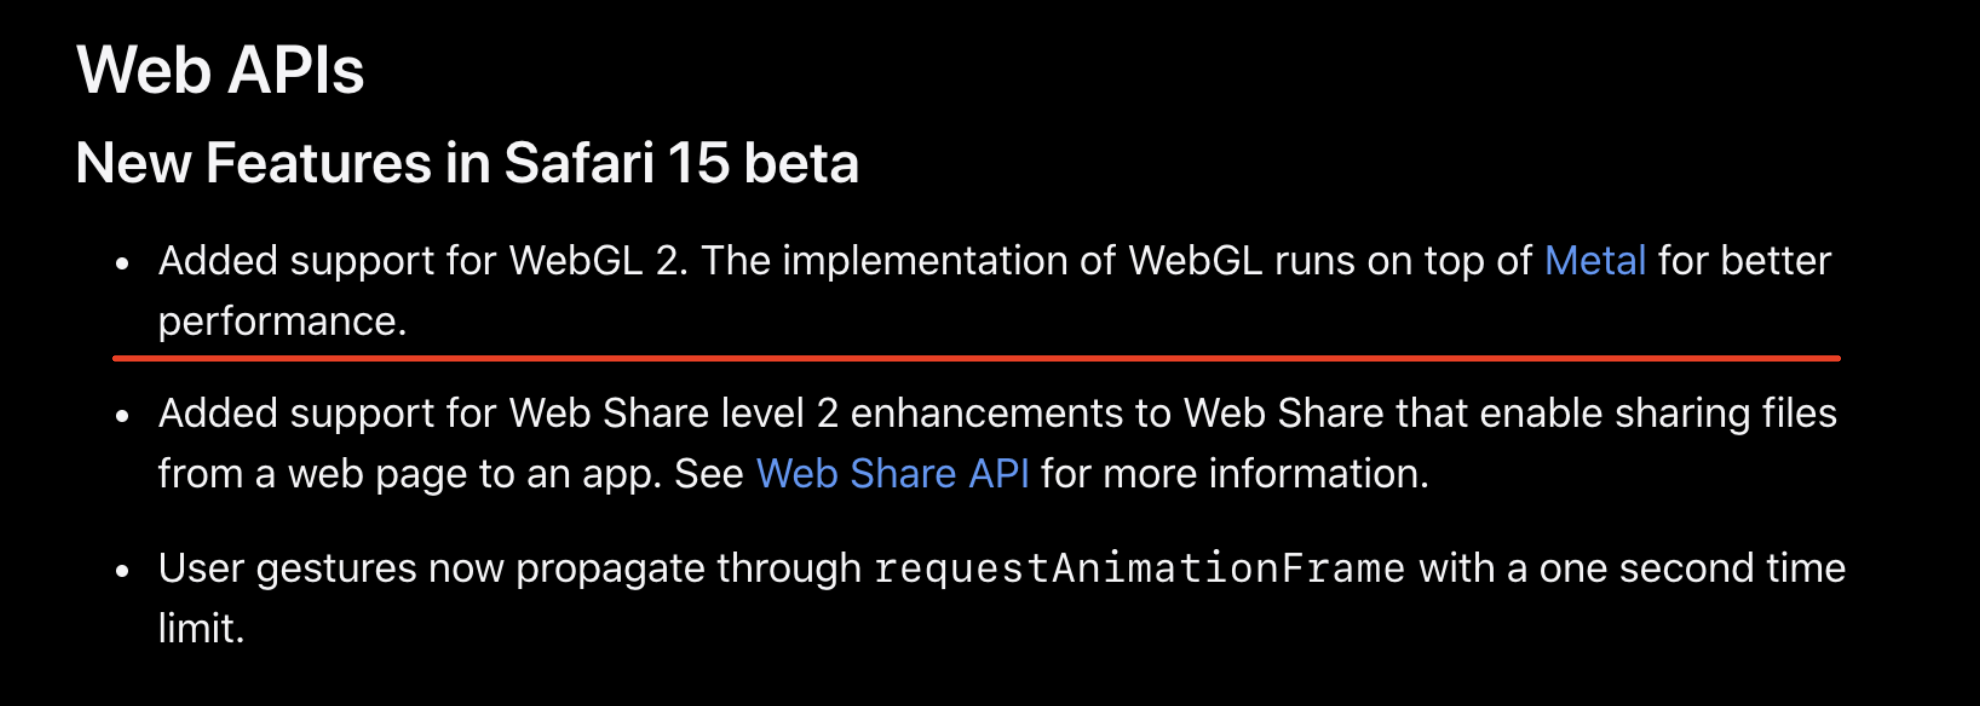
Task: Click the words 'for better' after Metal
Action: click(x=1744, y=261)
